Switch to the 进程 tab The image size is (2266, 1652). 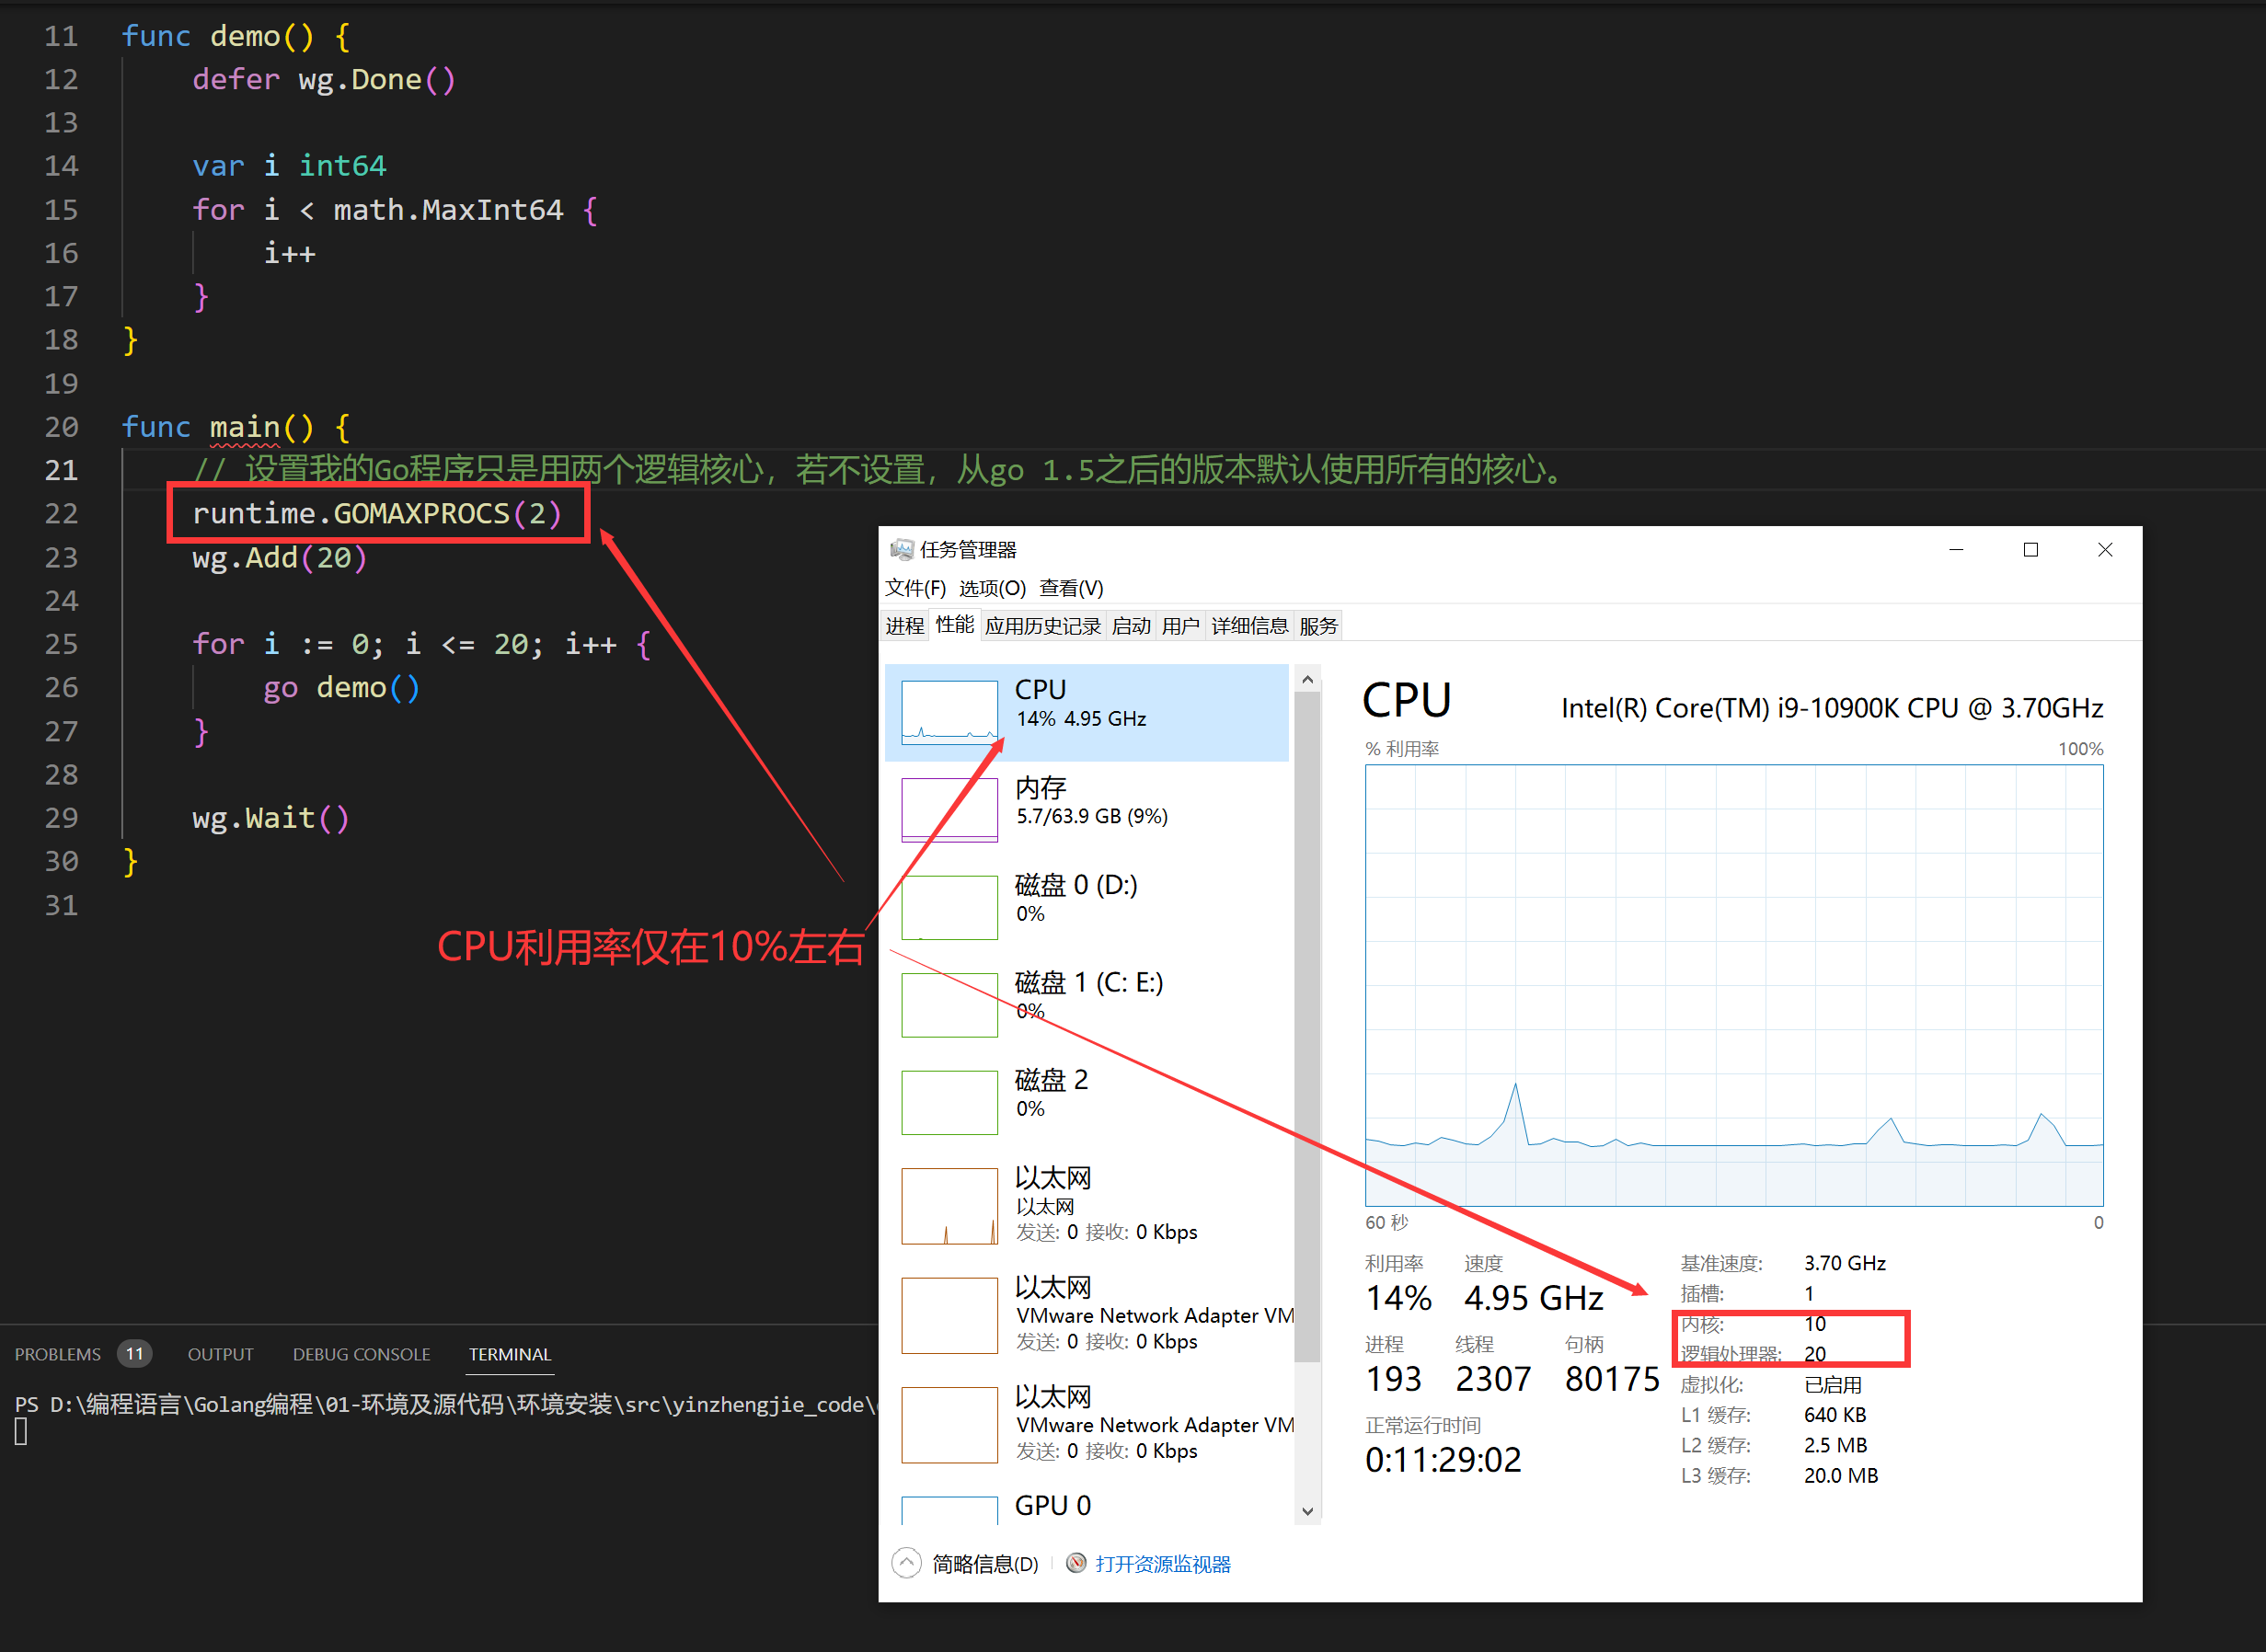(x=904, y=625)
